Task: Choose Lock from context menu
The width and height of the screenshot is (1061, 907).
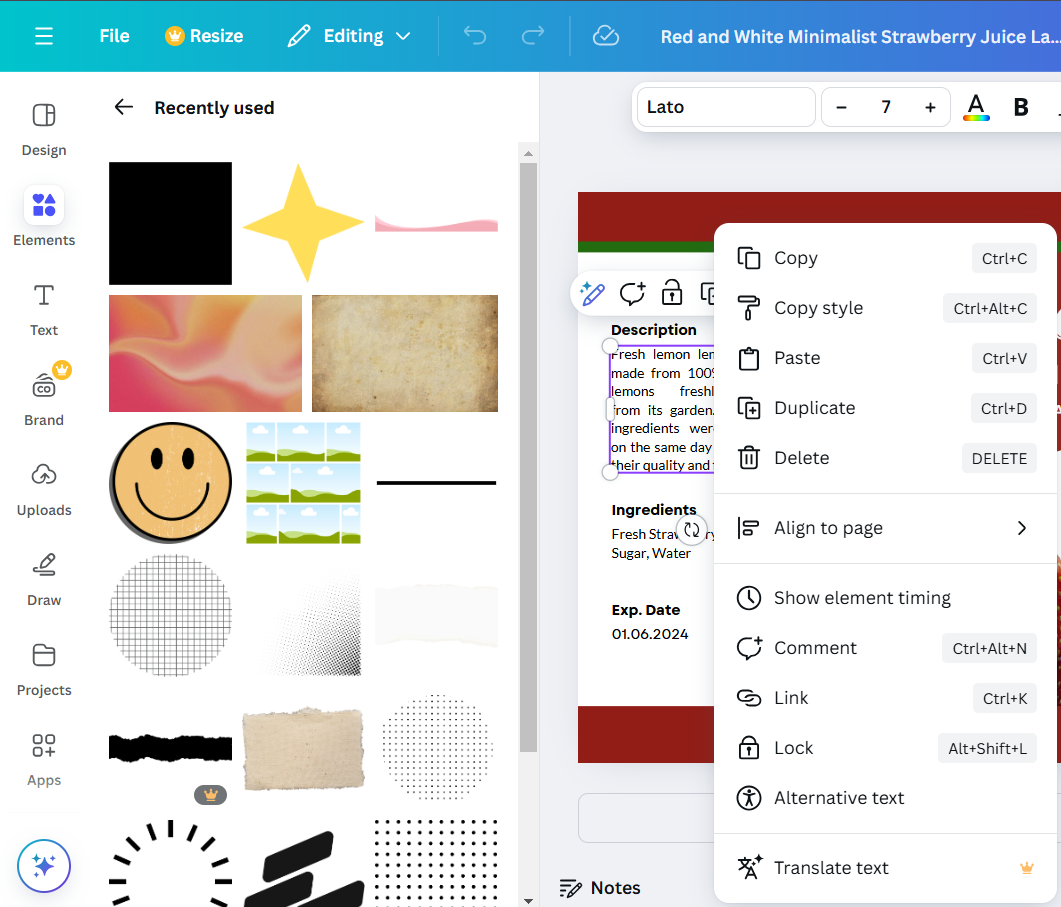Action: (886, 748)
